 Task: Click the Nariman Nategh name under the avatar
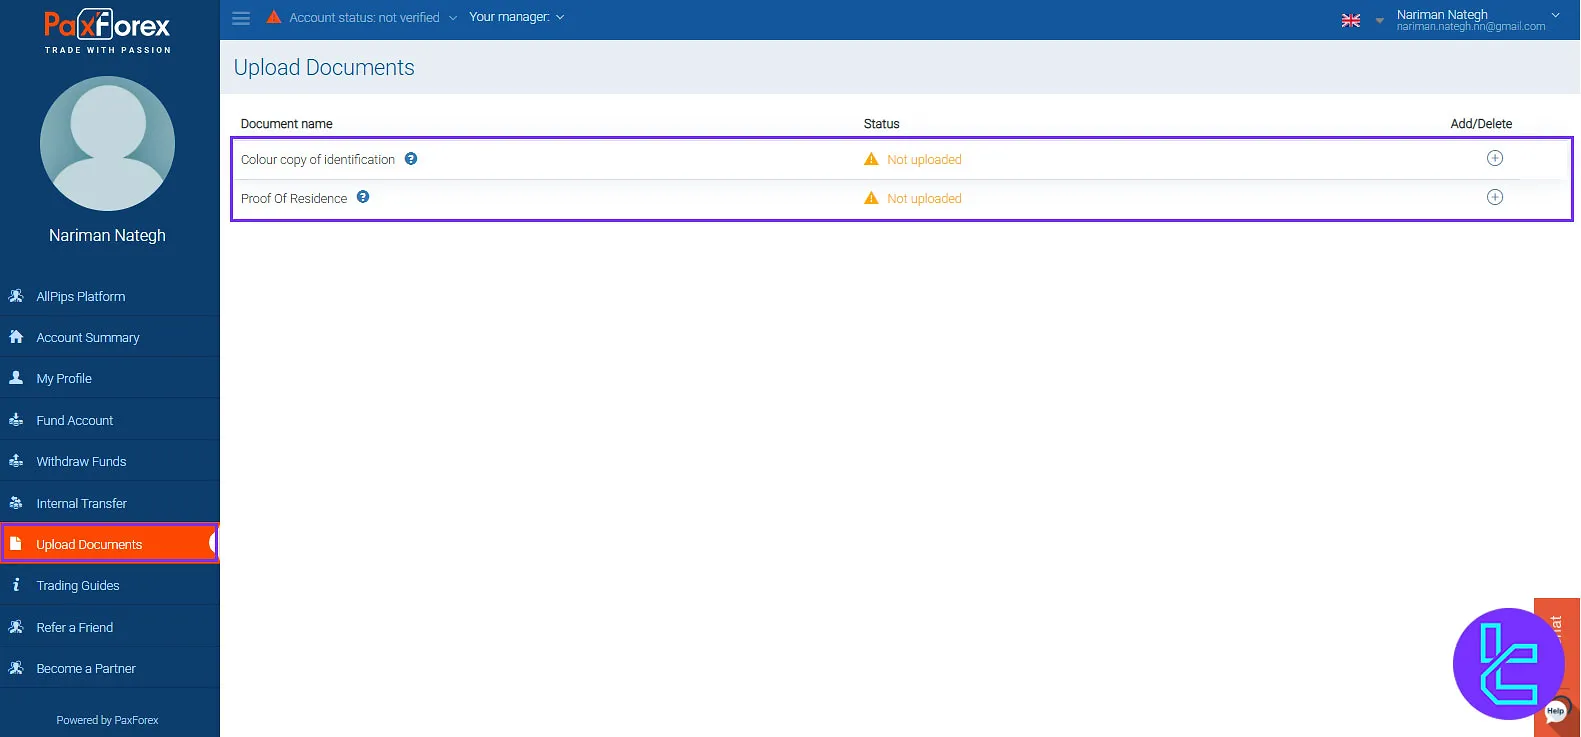(108, 236)
